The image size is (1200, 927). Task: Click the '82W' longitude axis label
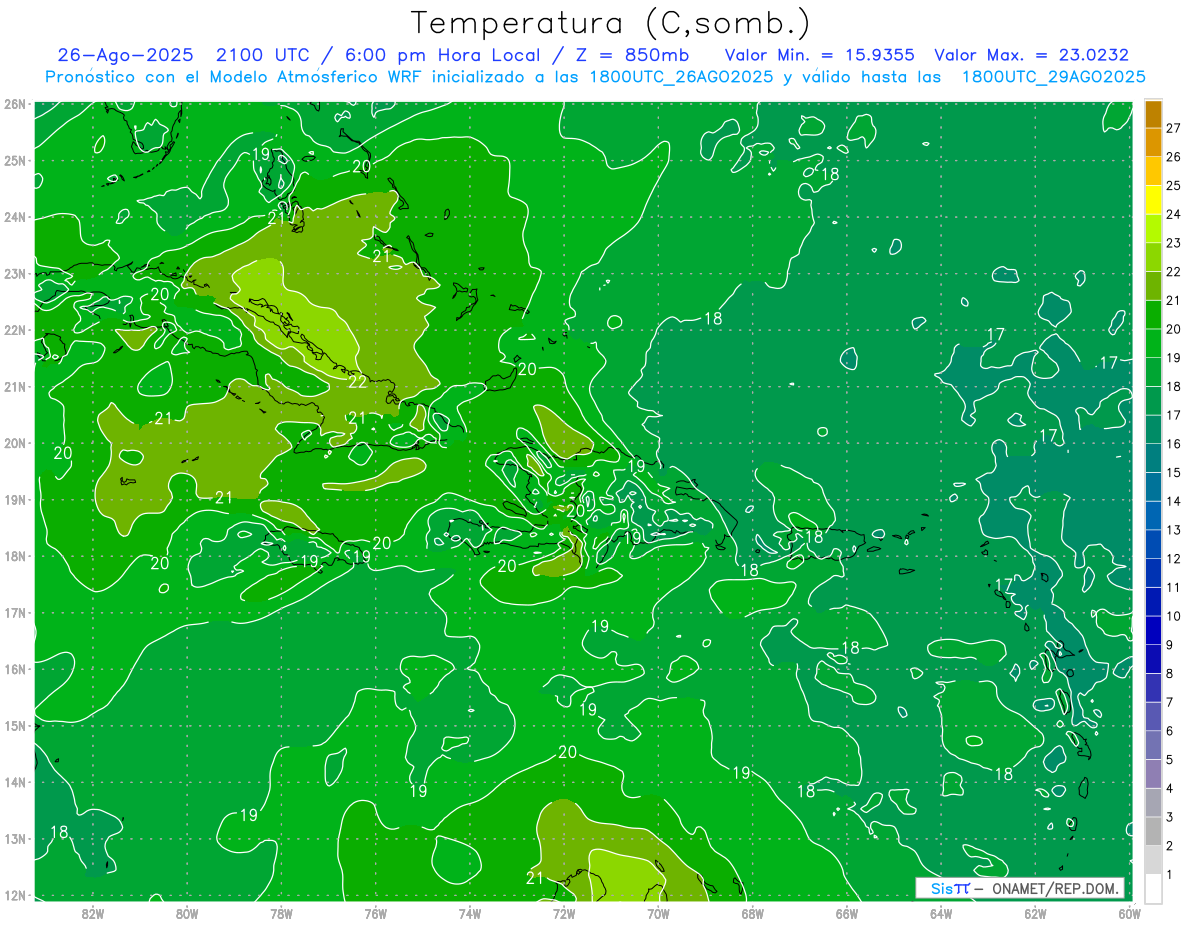click(x=93, y=913)
